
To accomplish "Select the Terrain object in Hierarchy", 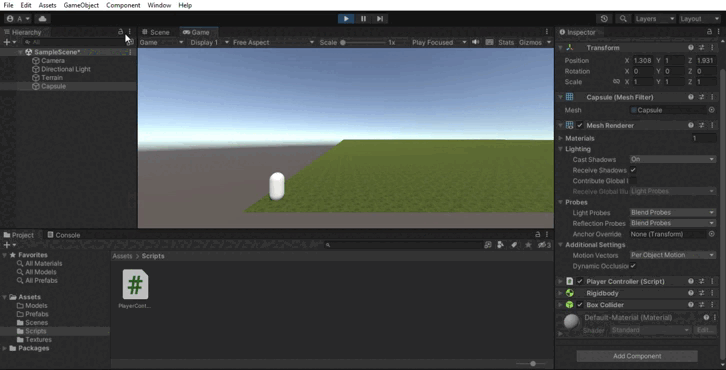I will [x=52, y=77].
